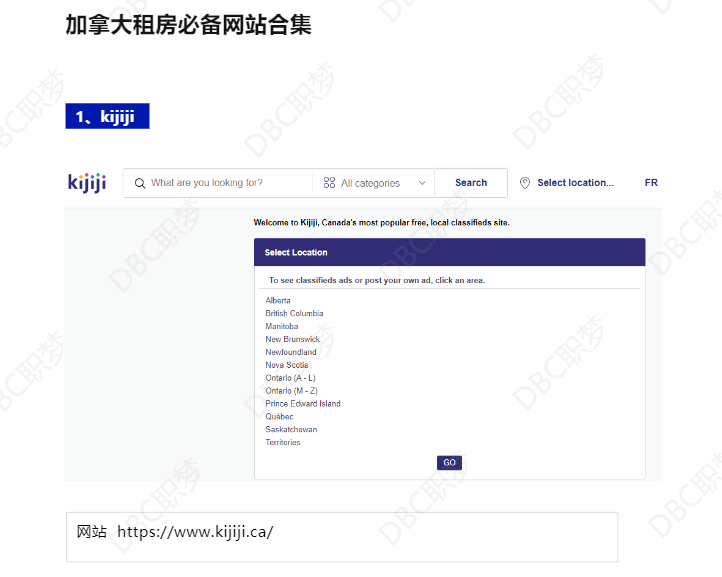722x577 pixels.
Task: Open Select location link
Action: point(576,183)
